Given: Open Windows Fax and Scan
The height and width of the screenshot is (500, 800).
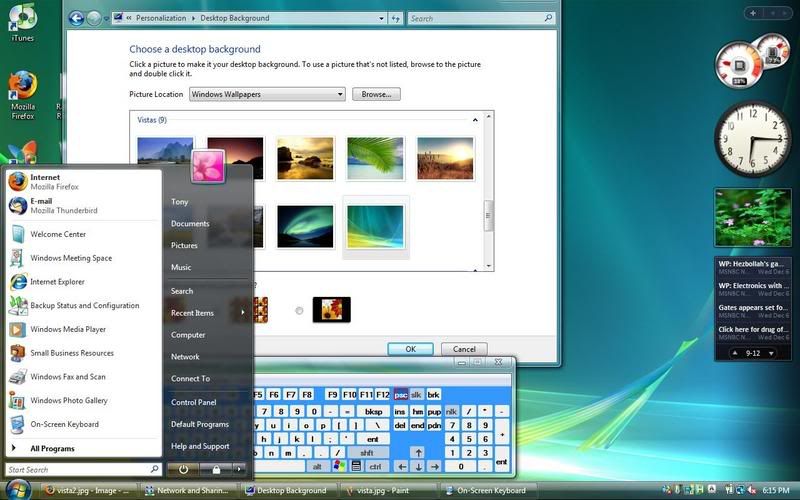Looking at the screenshot, I should pos(84,377).
